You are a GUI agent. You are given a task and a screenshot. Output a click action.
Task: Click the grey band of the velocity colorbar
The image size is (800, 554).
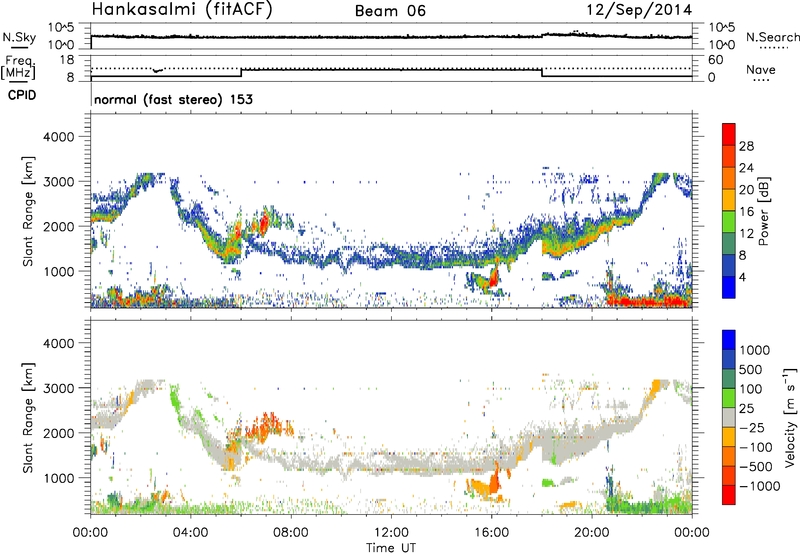pyautogui.click(x=729, y=417)
